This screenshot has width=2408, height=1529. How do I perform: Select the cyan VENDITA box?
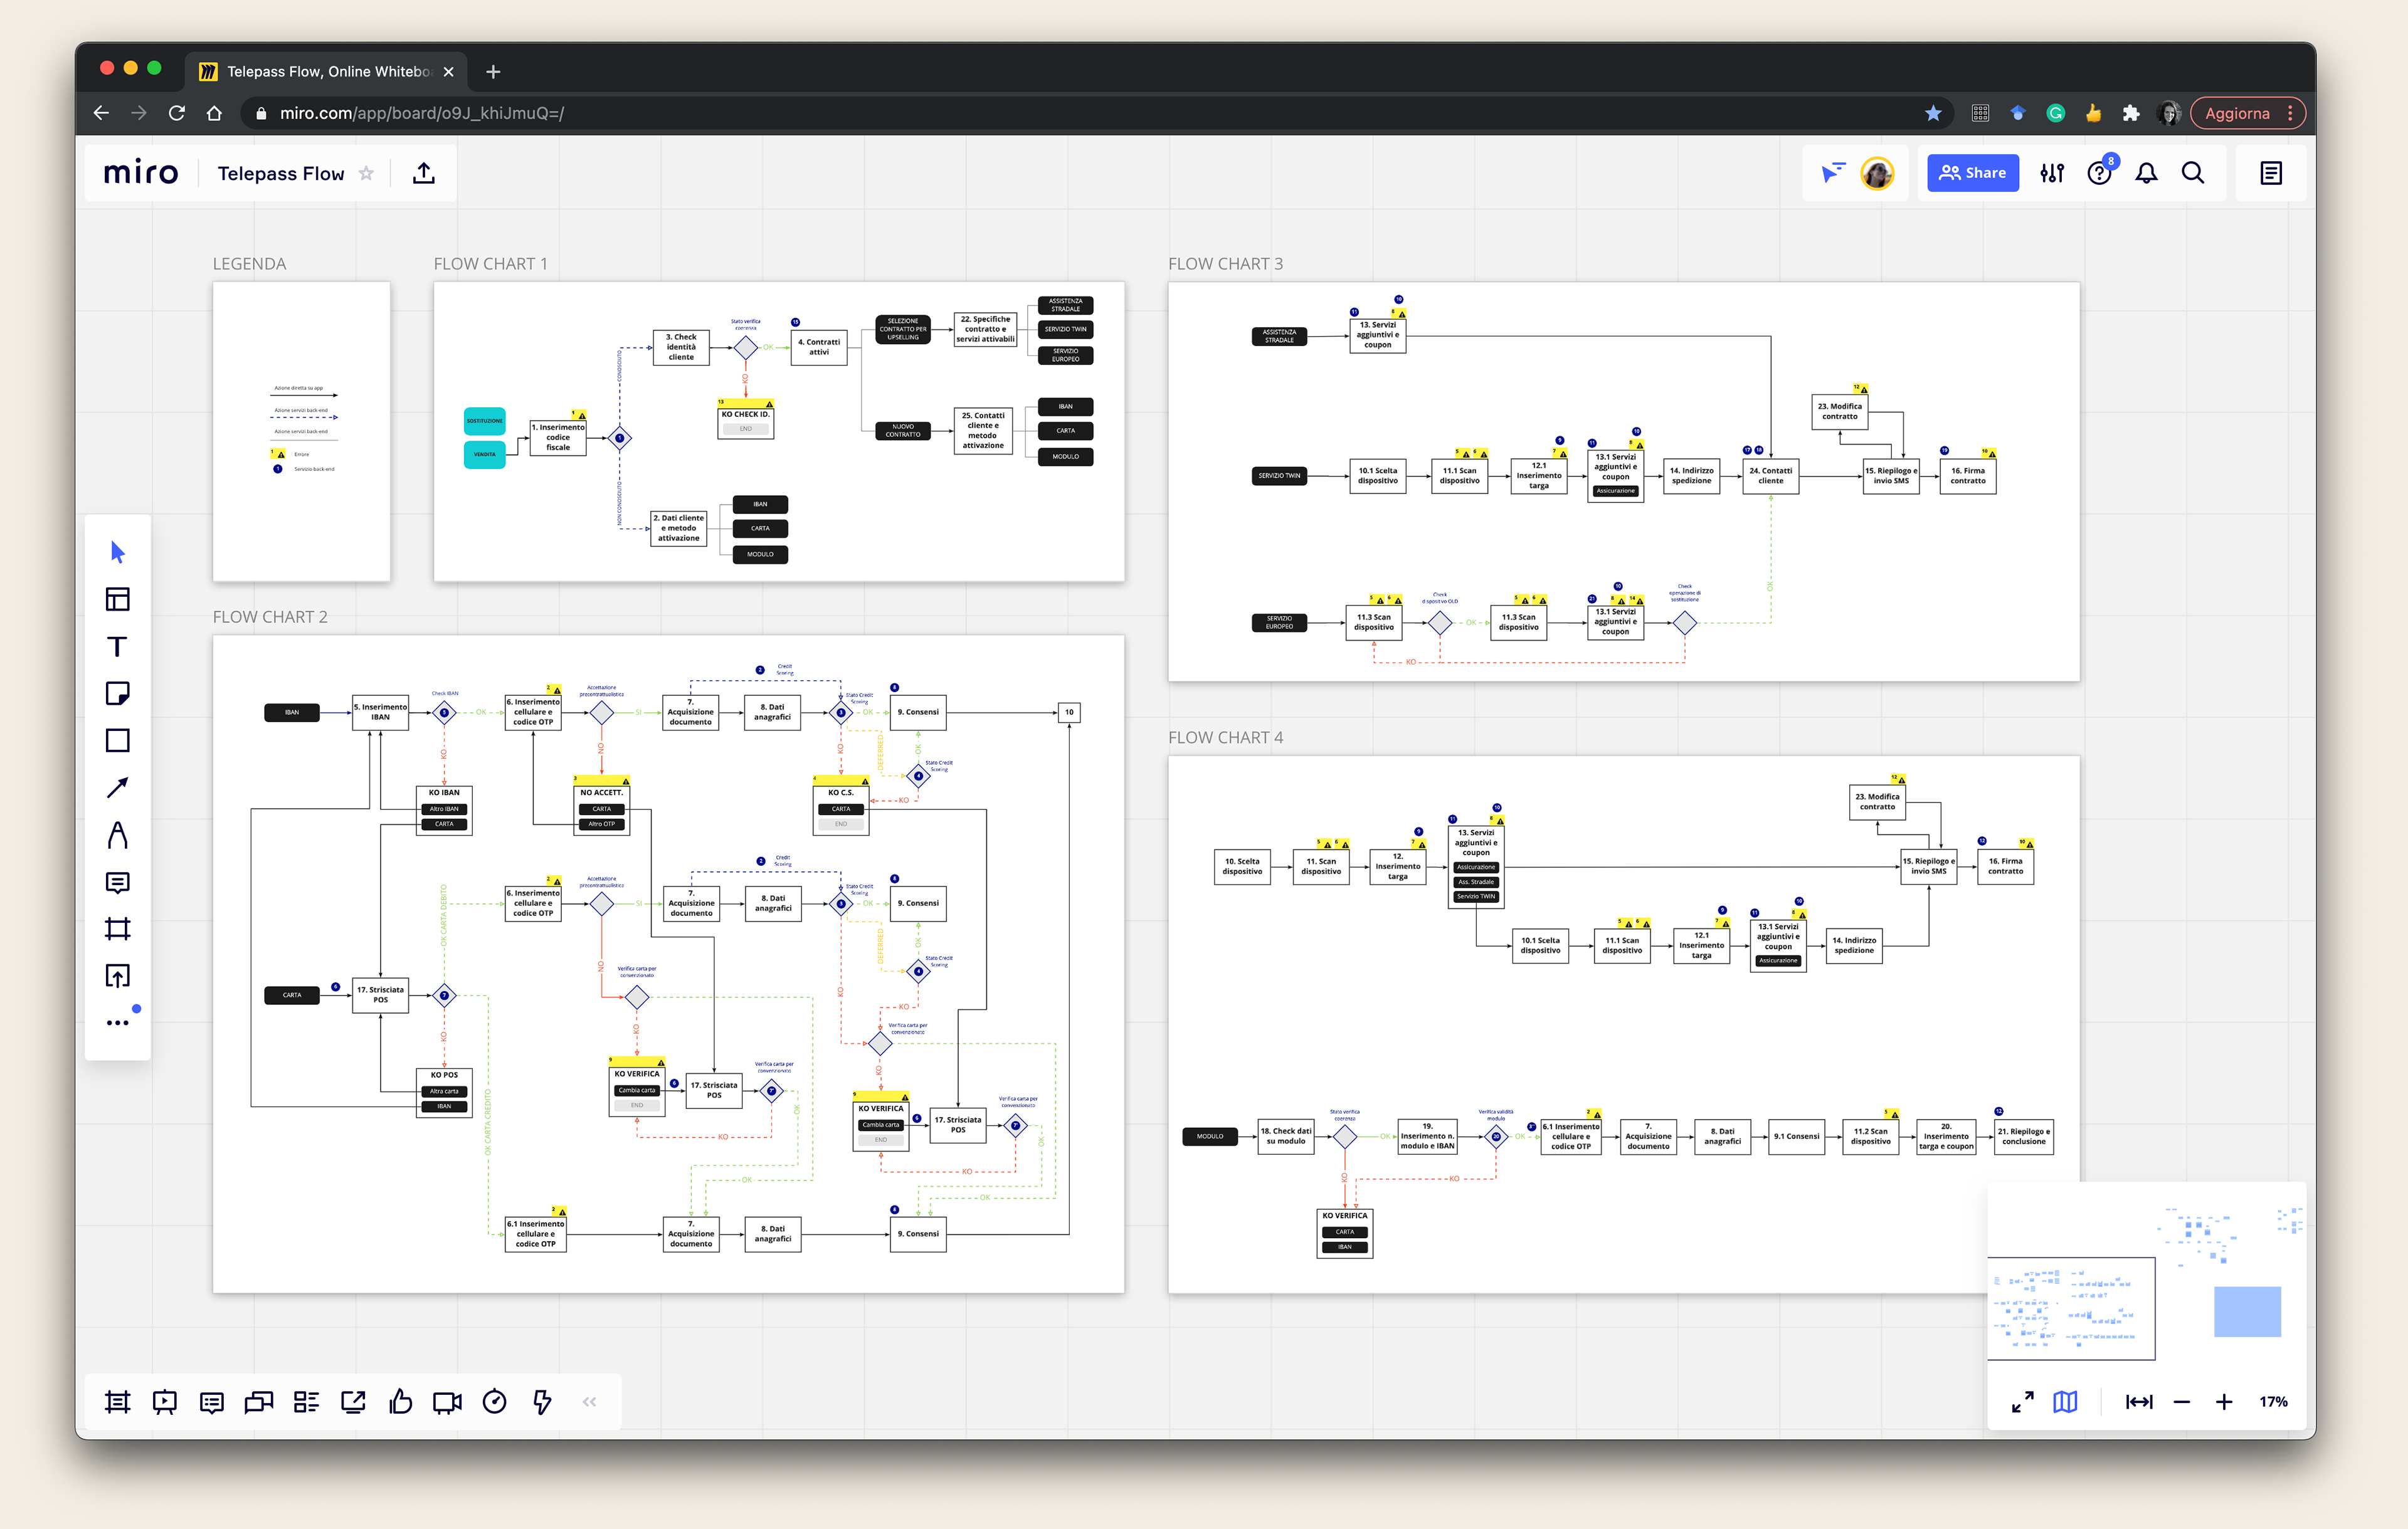484,454
